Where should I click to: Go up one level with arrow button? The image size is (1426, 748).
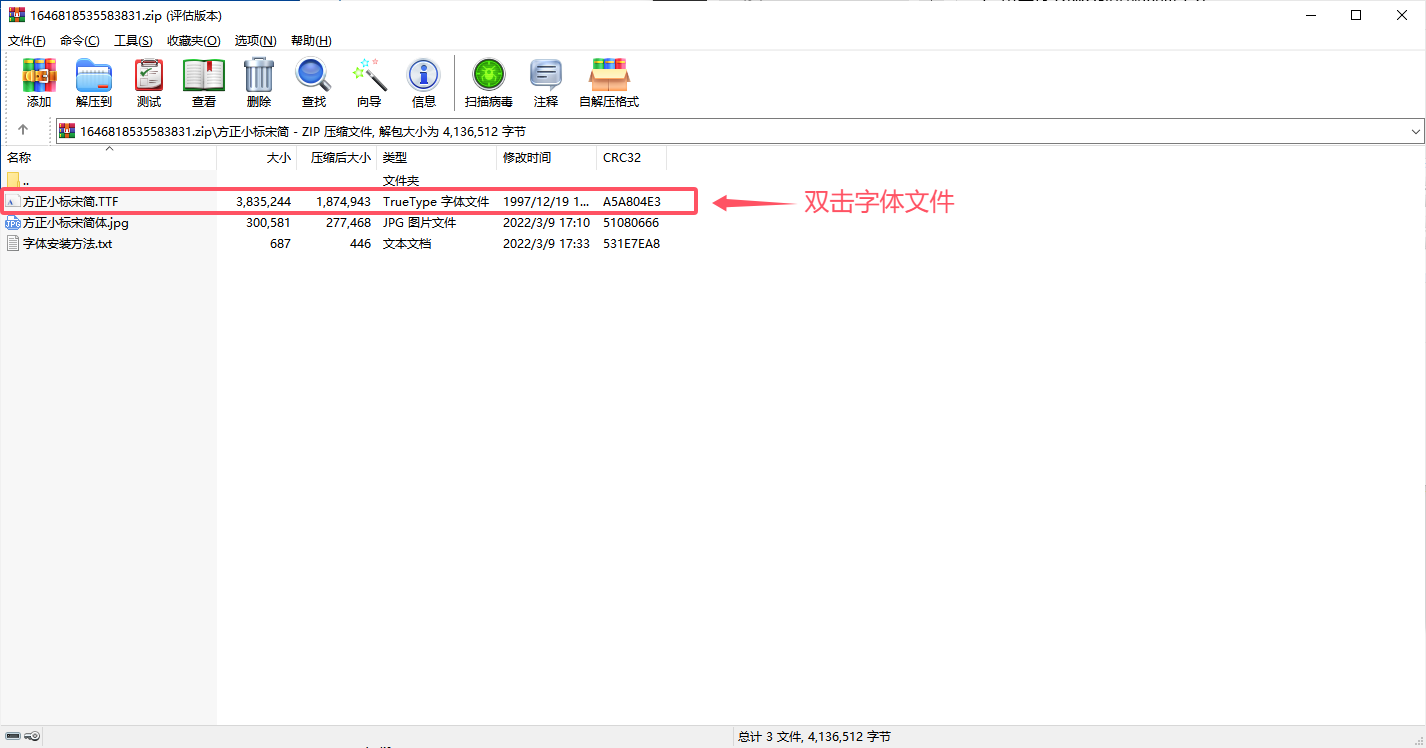pos(23,130)
